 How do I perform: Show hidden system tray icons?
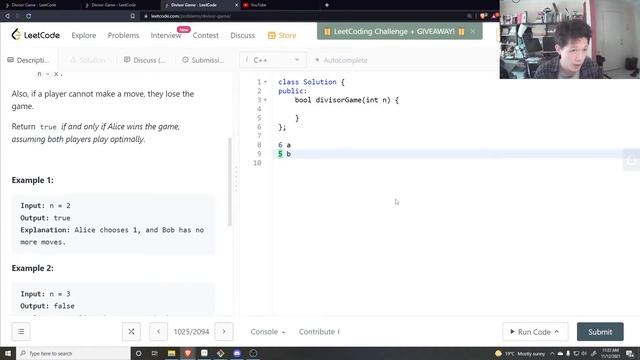(x=552, y=353)
